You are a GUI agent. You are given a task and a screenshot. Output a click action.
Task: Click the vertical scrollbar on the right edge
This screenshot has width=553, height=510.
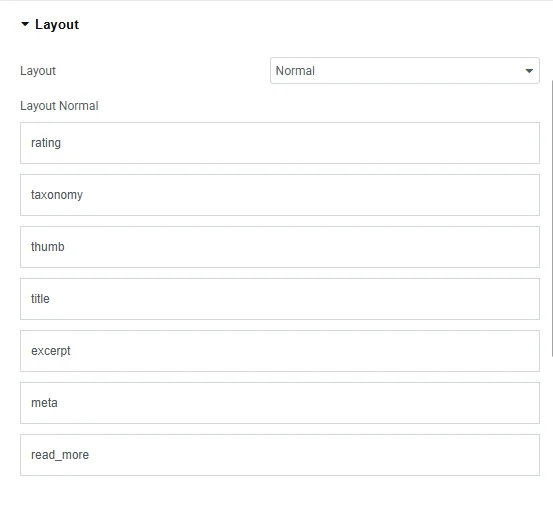click(x=552, y=219)
